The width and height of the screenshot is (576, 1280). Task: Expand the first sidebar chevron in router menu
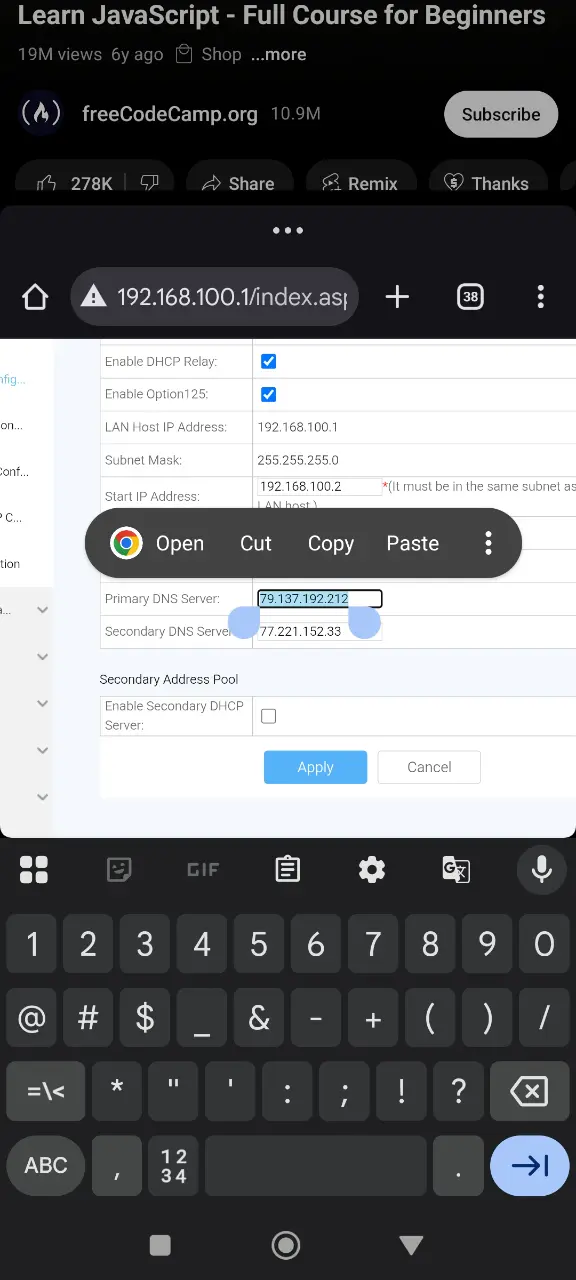tap(42, 609)
